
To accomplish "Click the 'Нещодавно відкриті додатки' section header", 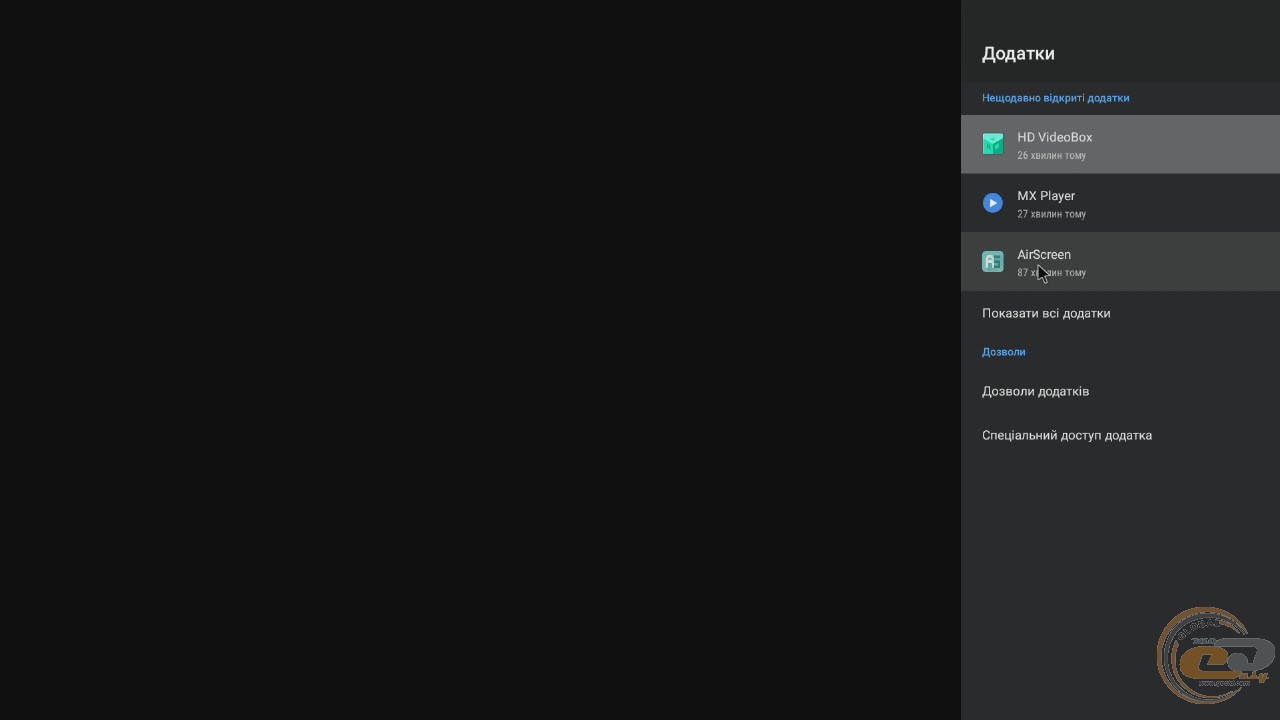I will point(1055,98).
